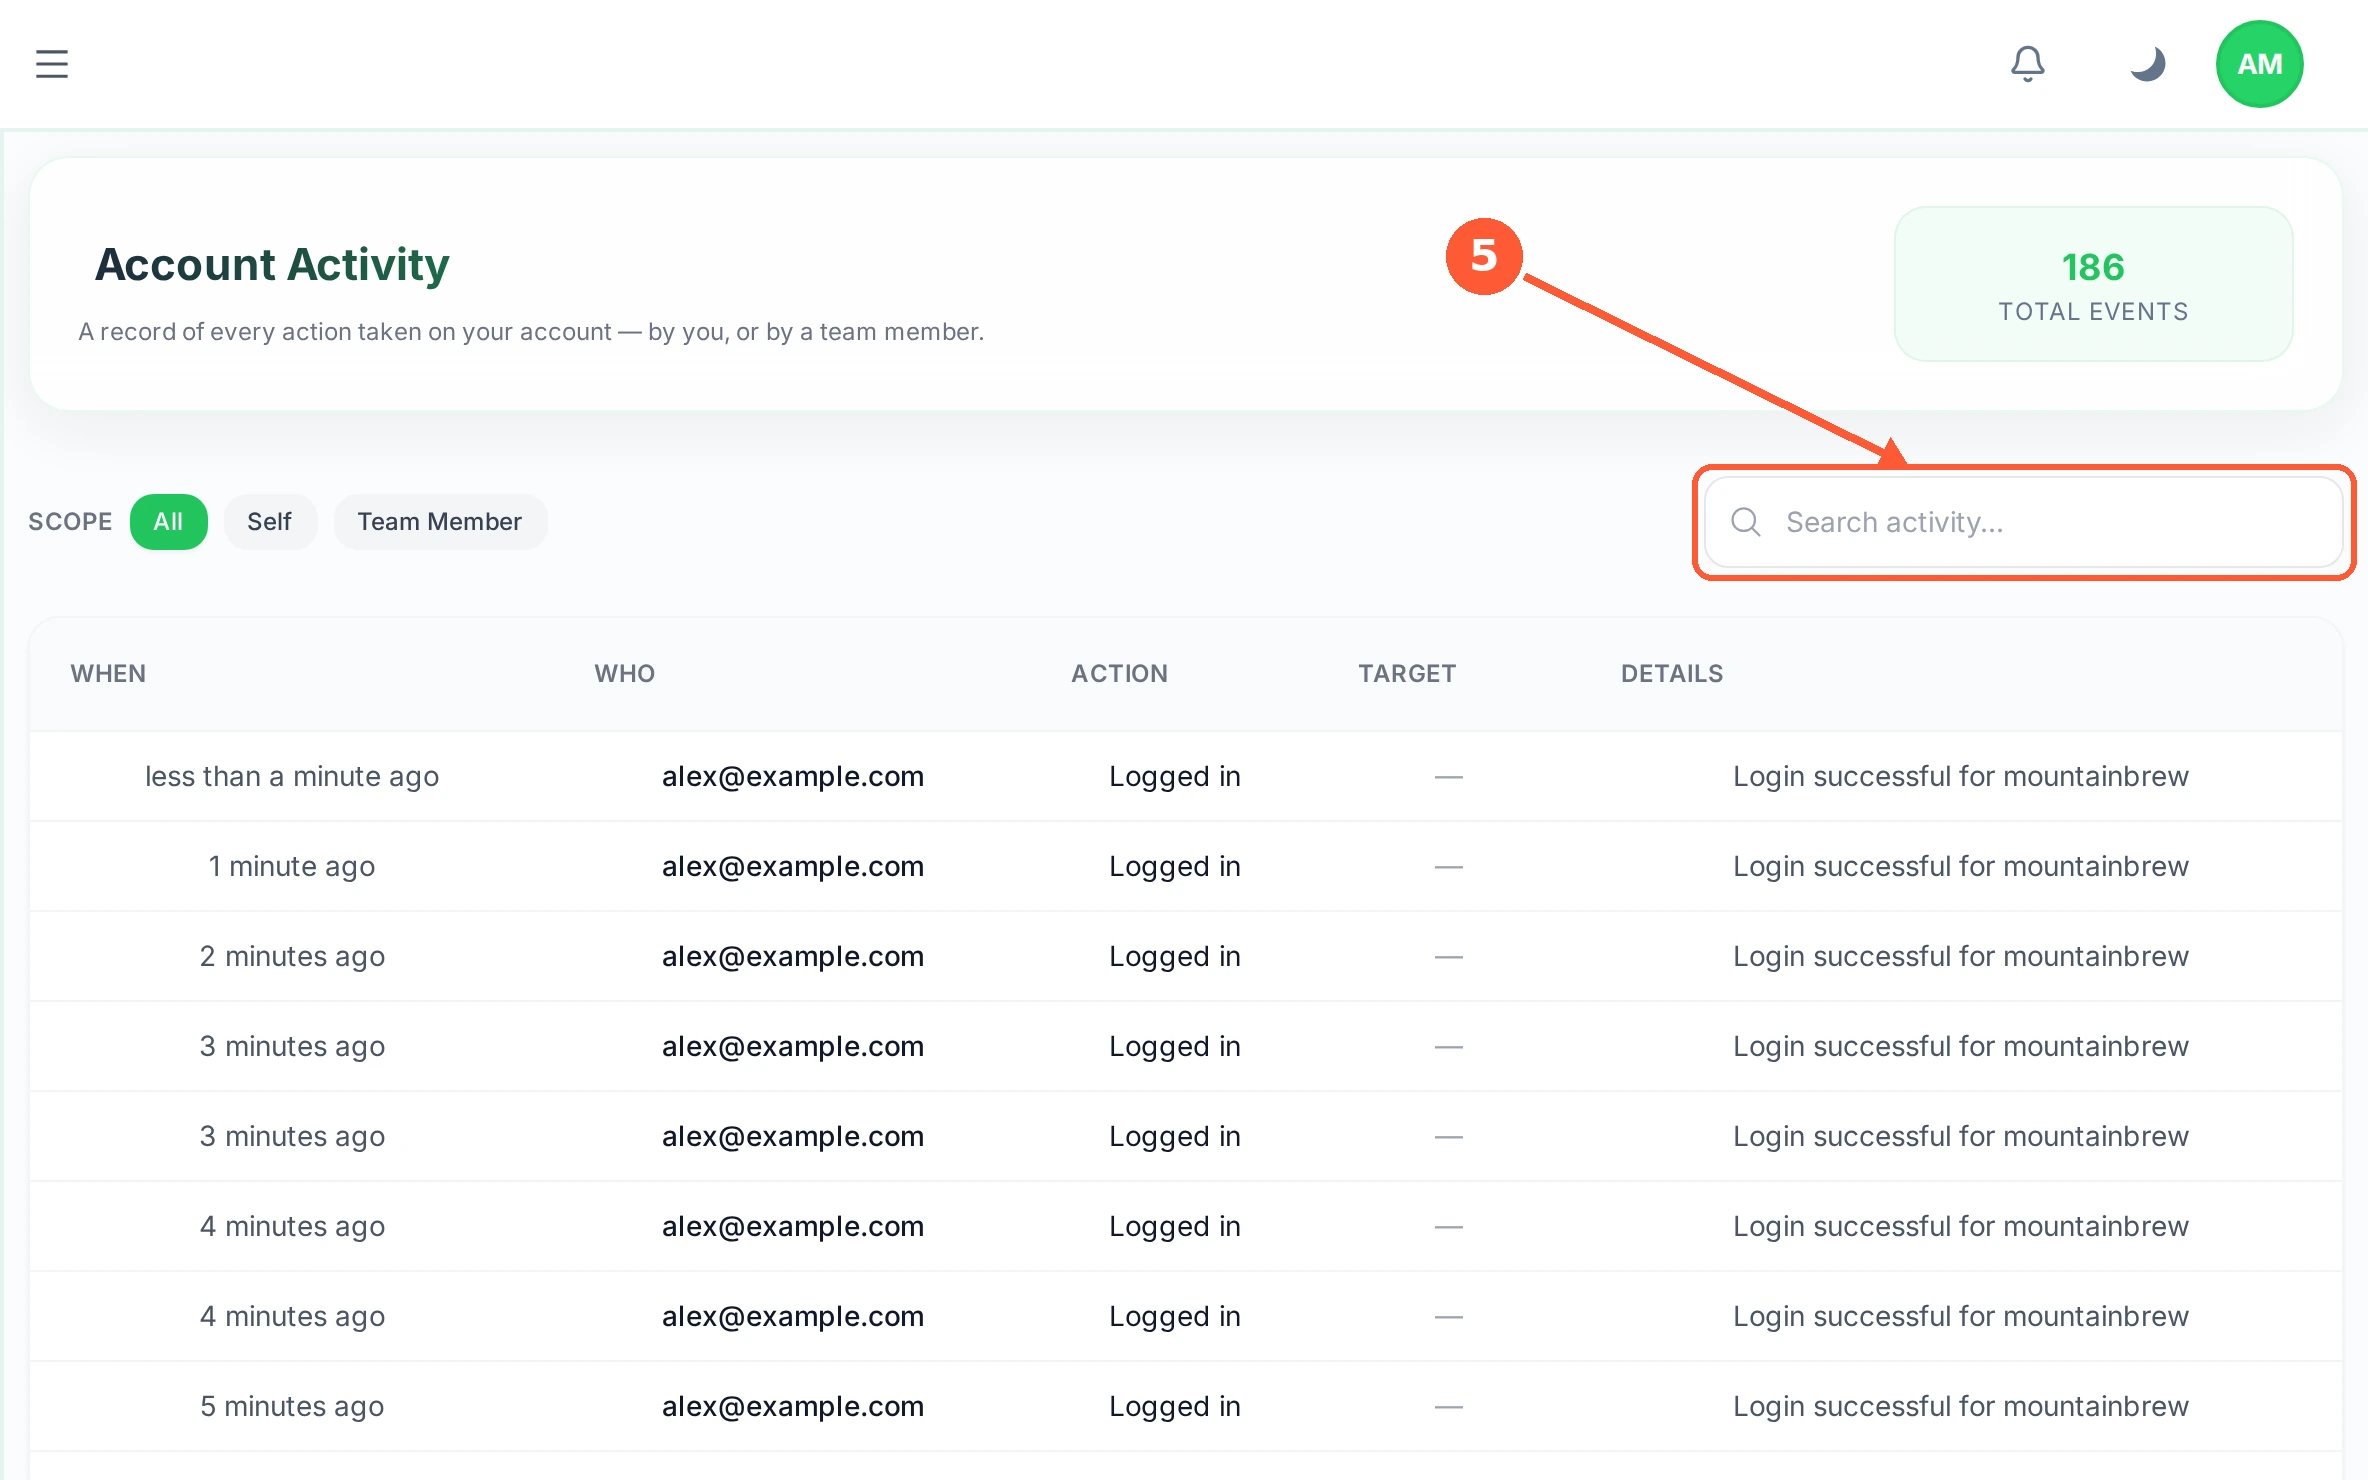
Task: Click the SCOPE label
Action: point(70,522)
